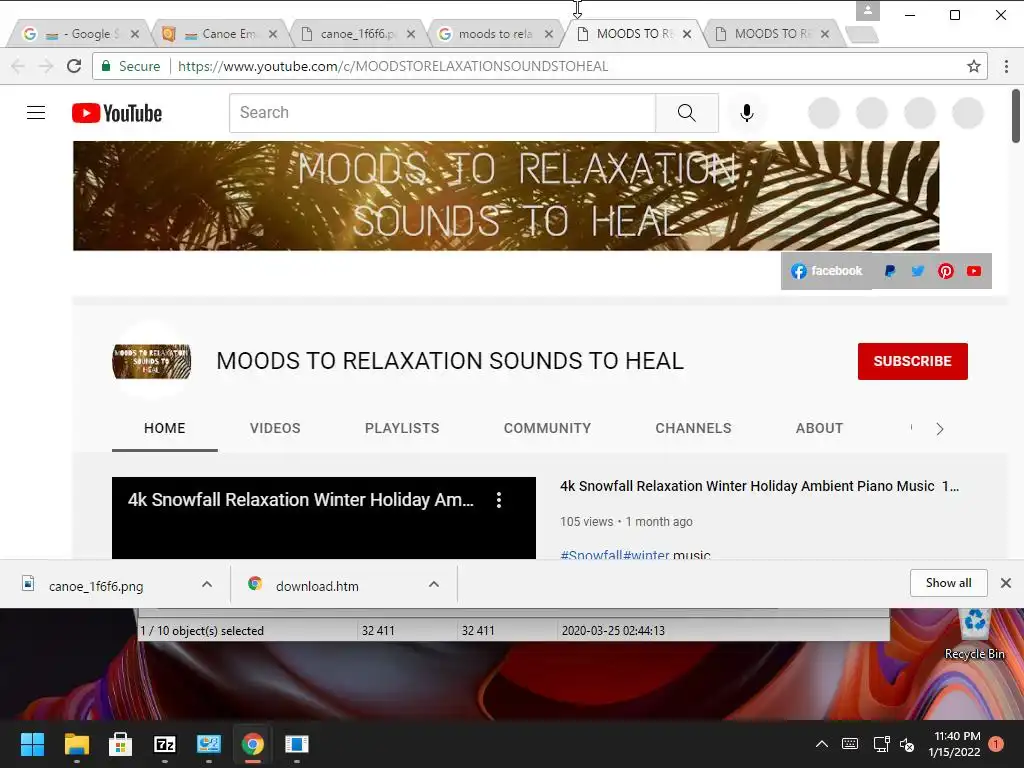Open the PayPal link icon
Image resolution: width=1024 pixels, height=768 pixels.
889,271
